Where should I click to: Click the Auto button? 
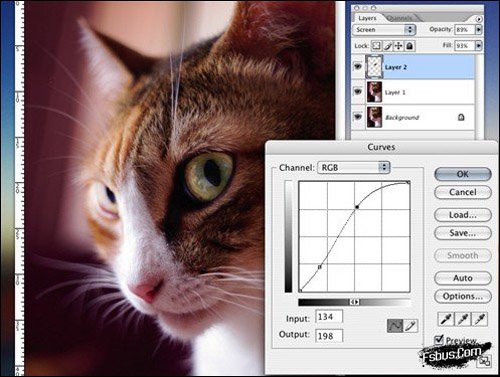463,278
